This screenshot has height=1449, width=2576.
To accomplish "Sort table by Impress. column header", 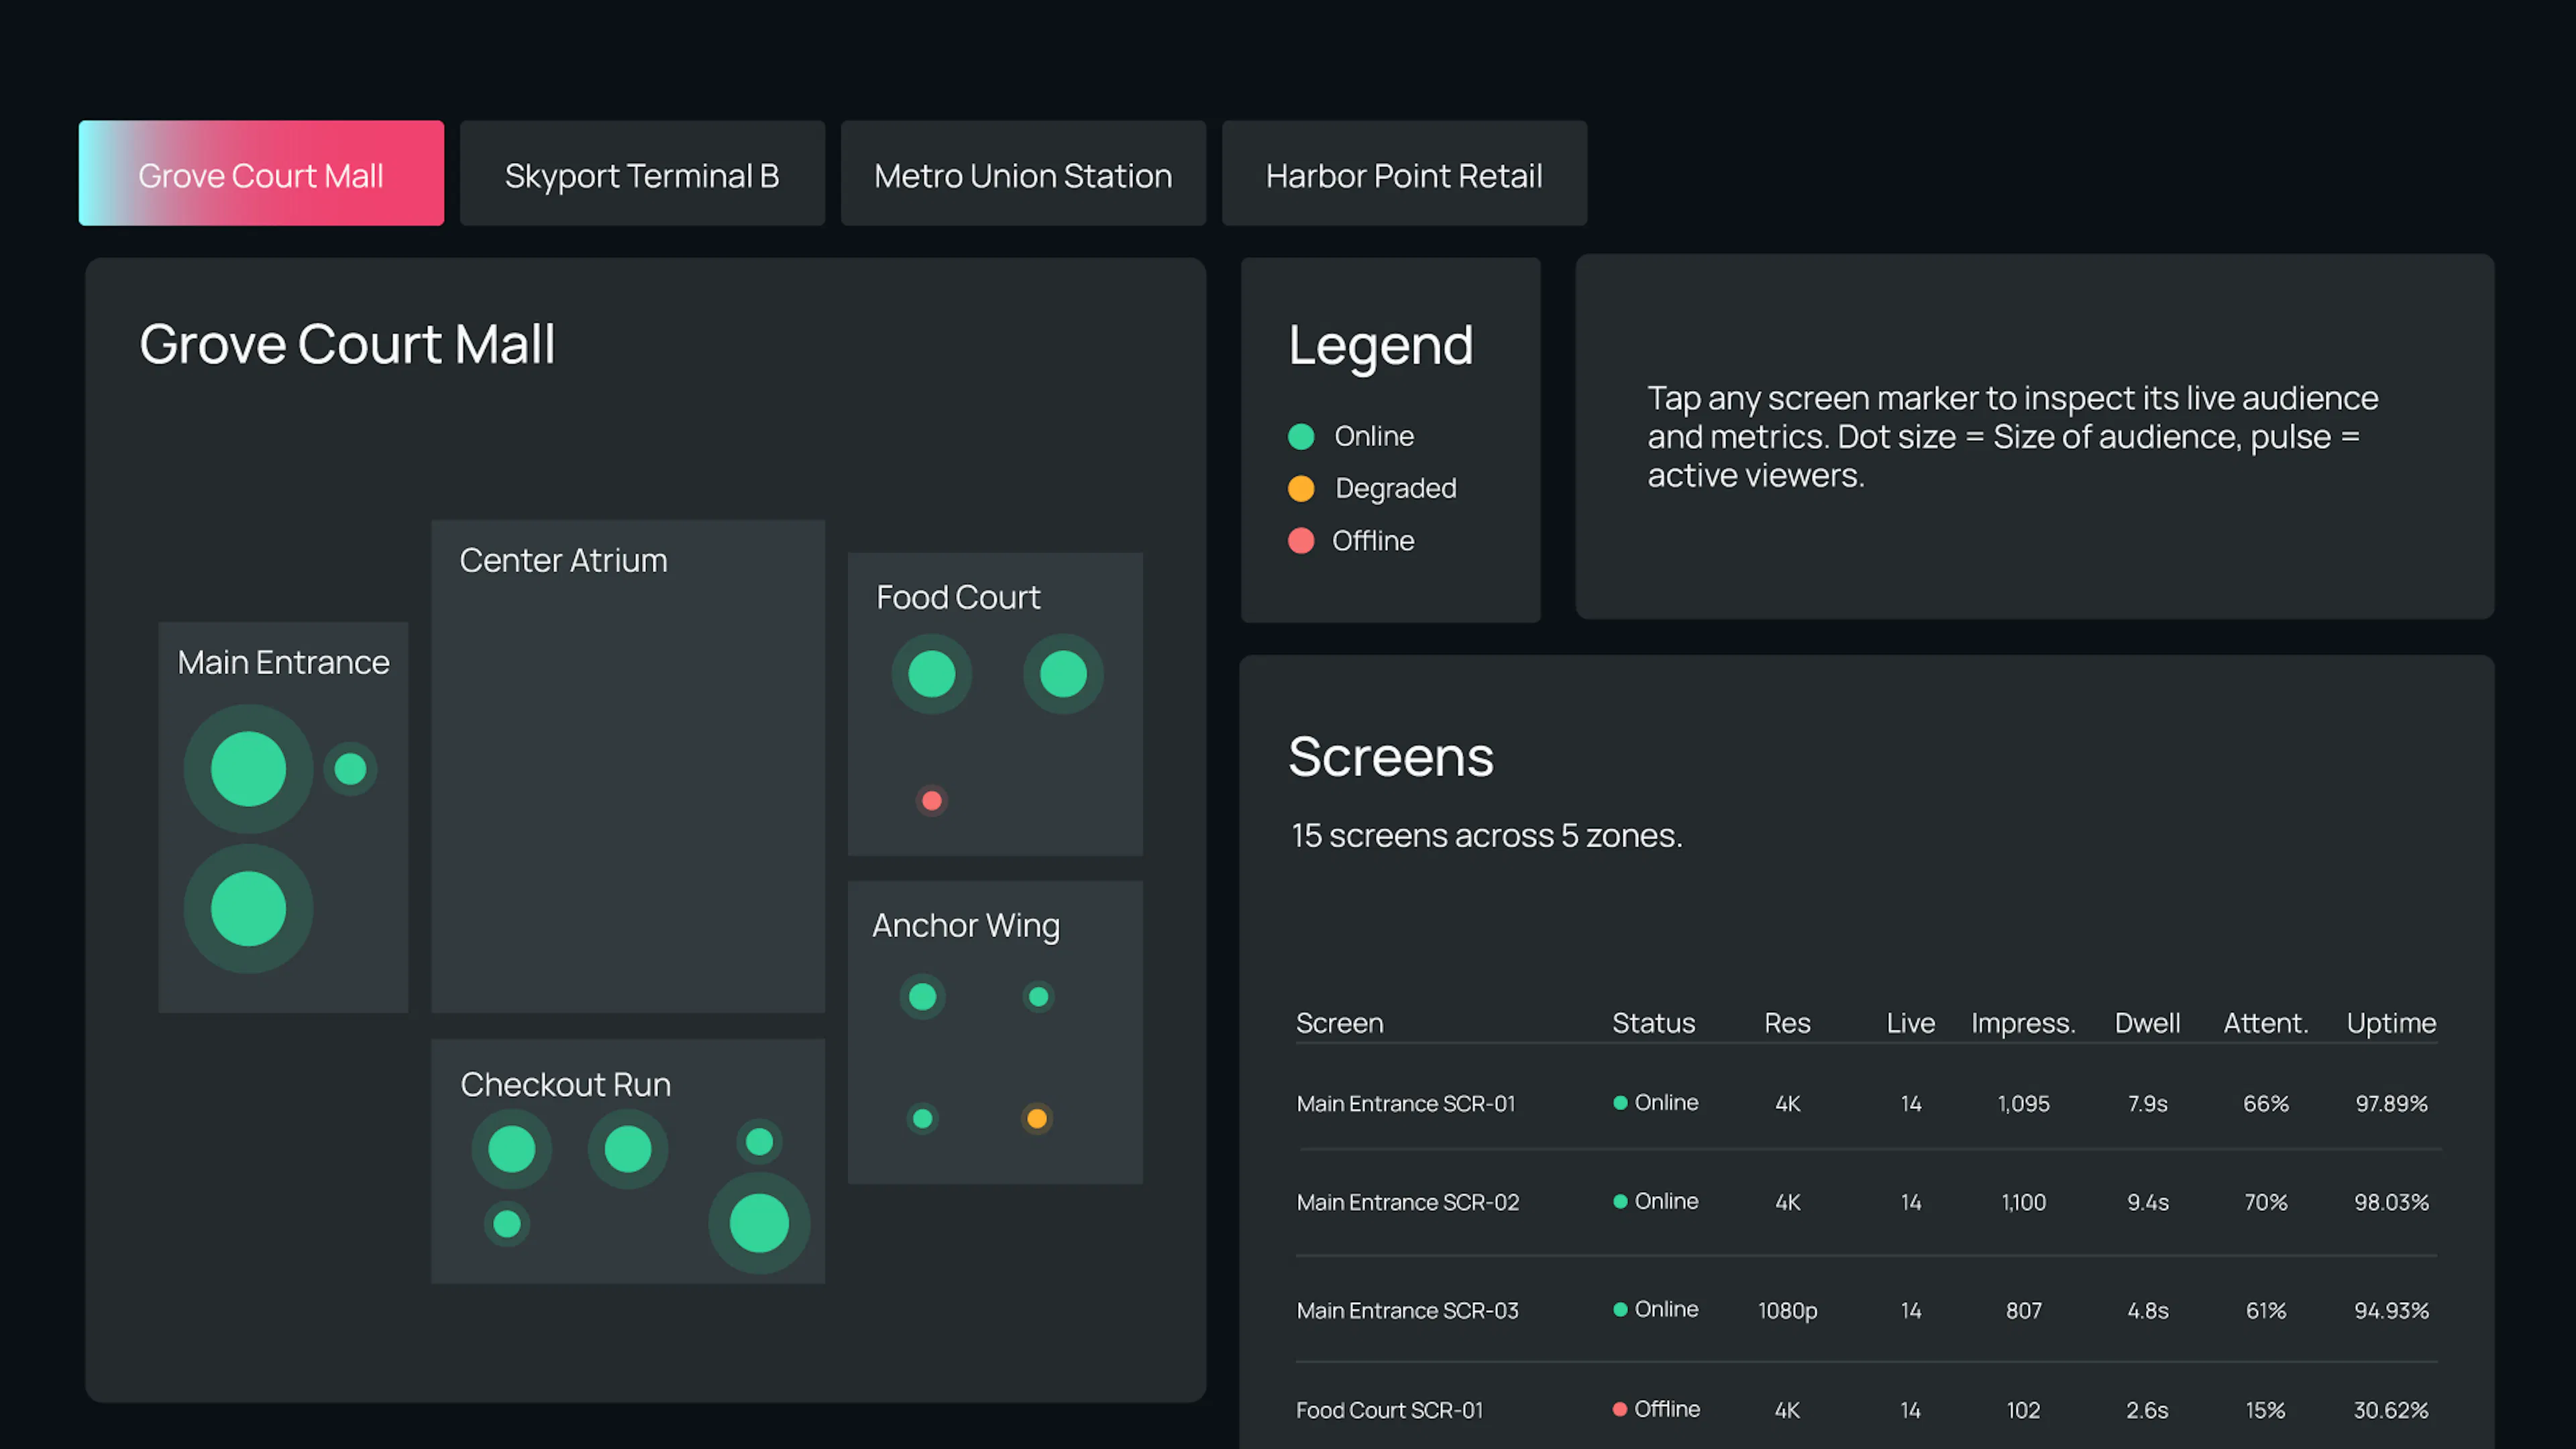I will click(2023, 1023).
